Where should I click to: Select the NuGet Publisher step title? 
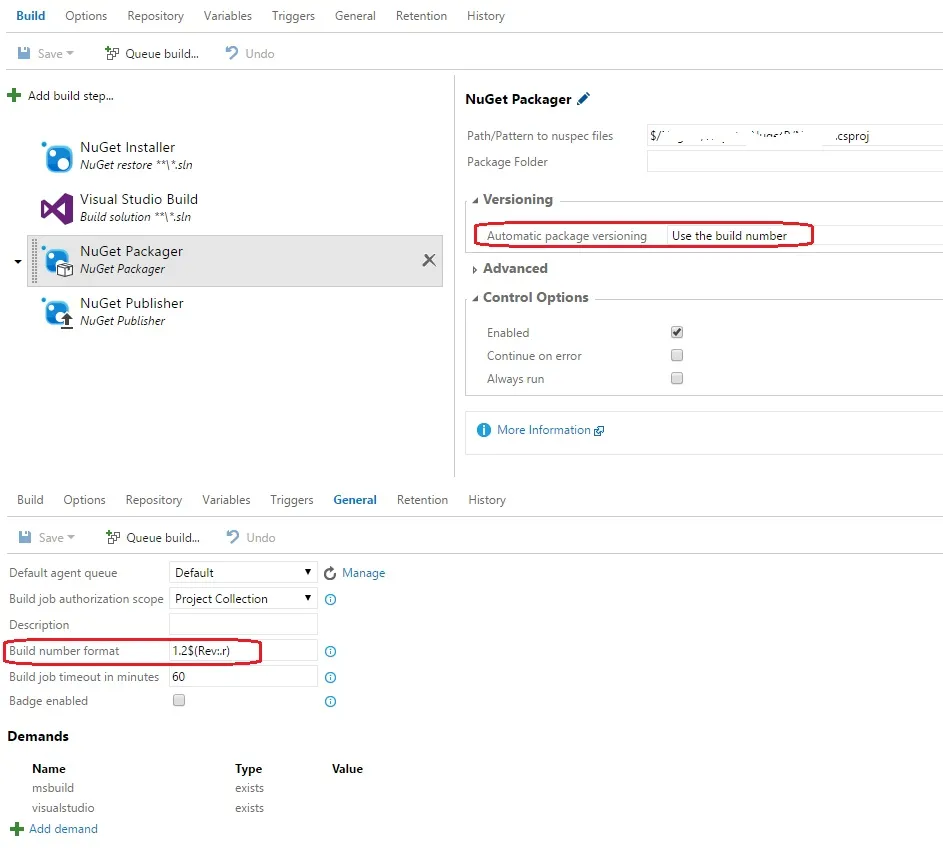132,303
